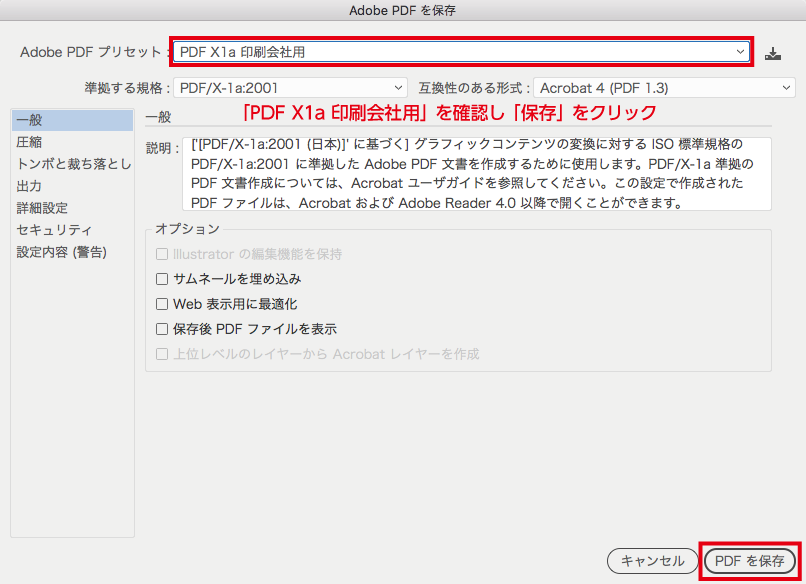806x584 pixels.
Task: Click inside the 説明 description text box
Action: [x=477, y=174]
